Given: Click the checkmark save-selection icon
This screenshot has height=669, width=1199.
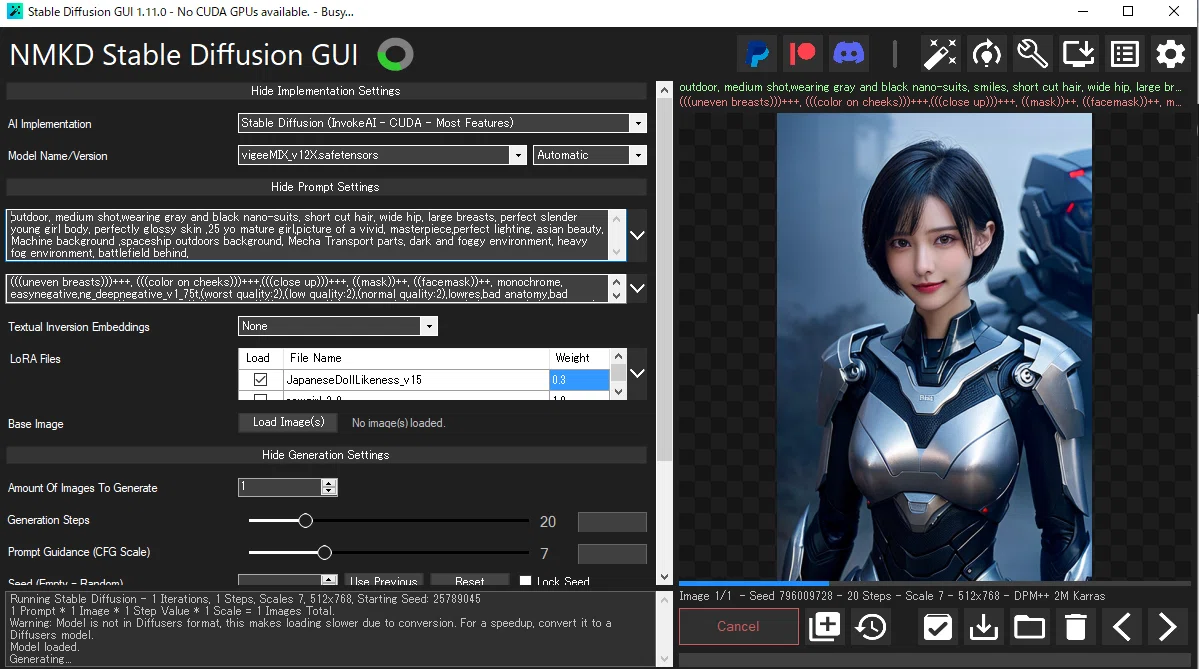Looking at the screenshot, I should click(937, 627).
